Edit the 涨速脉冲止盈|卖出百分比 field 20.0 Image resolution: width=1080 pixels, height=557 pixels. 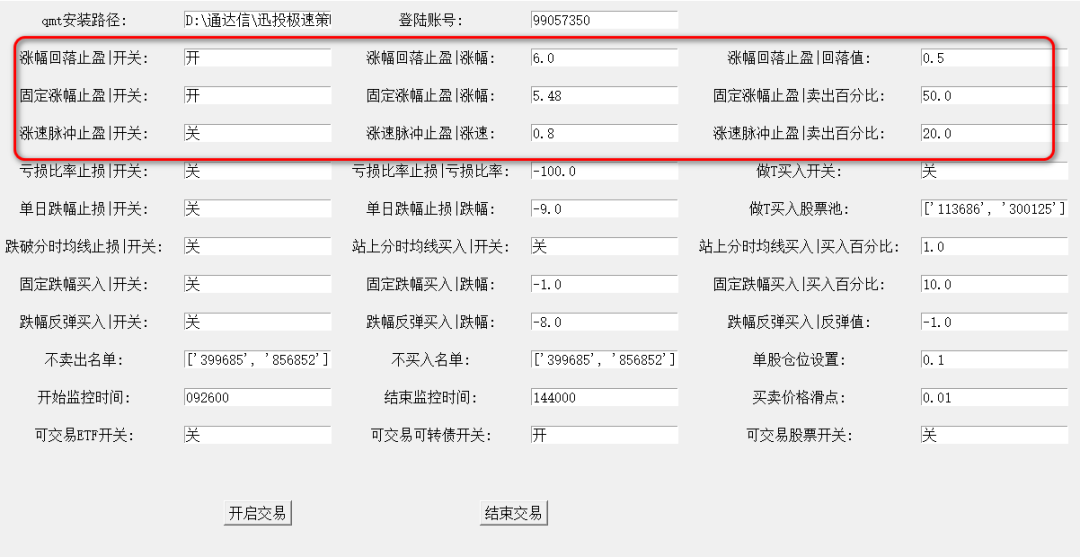[994, 134]
